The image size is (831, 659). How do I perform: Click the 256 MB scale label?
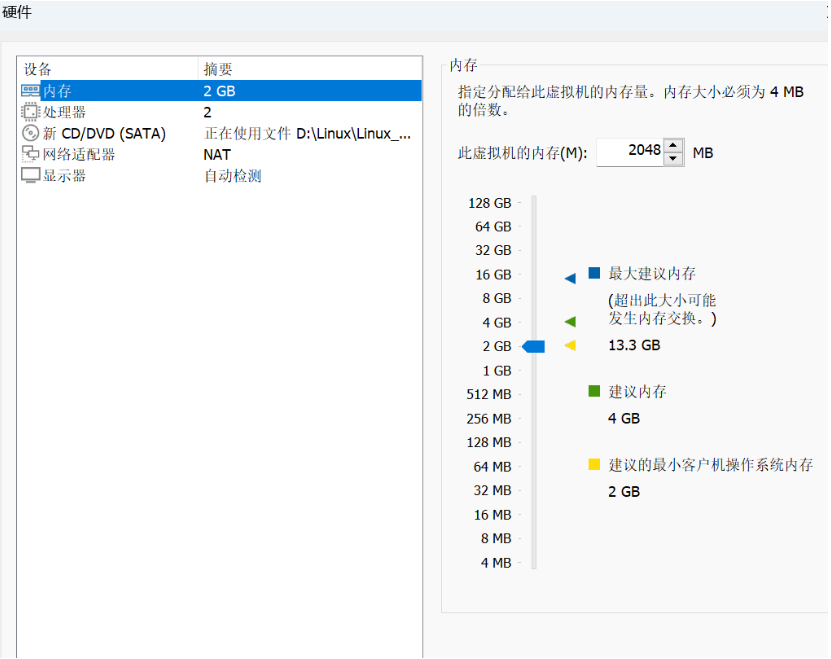point(489,419)
